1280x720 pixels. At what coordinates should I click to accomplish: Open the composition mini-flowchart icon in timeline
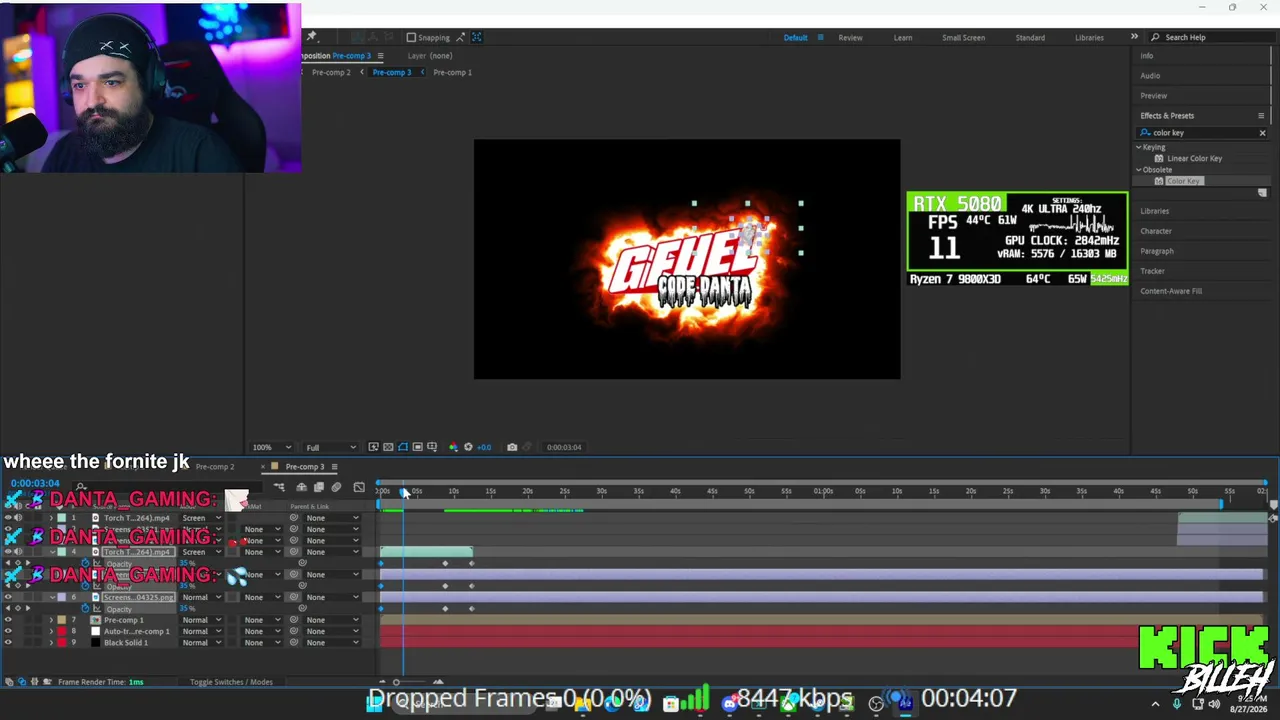coord(279,487)
